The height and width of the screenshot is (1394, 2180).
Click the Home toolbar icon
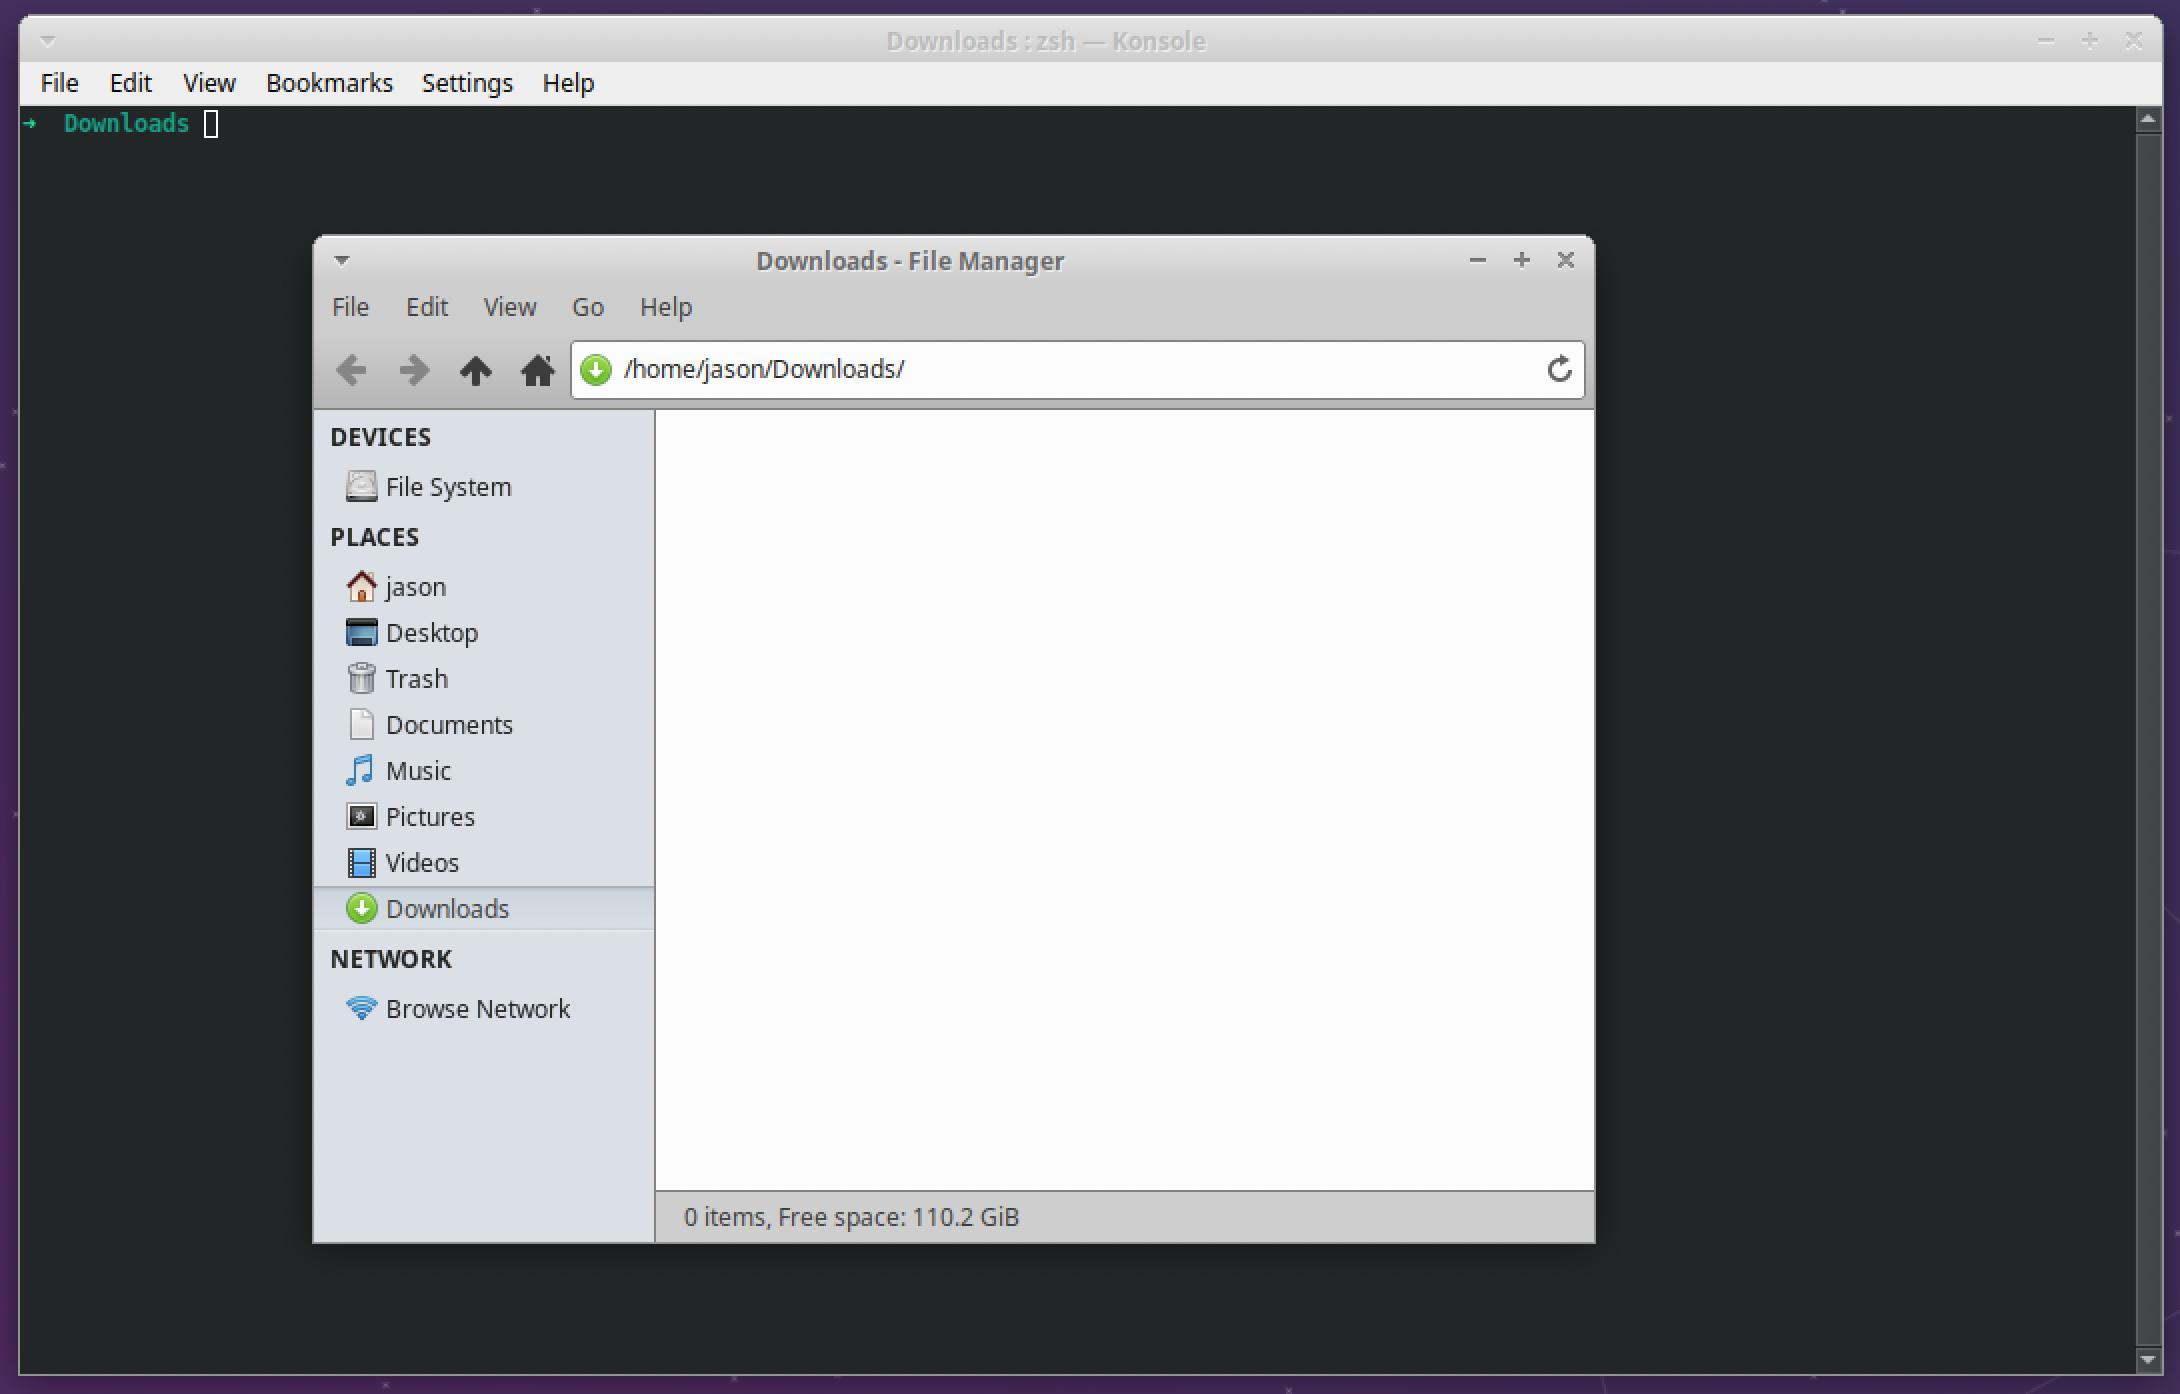point(539,370)
